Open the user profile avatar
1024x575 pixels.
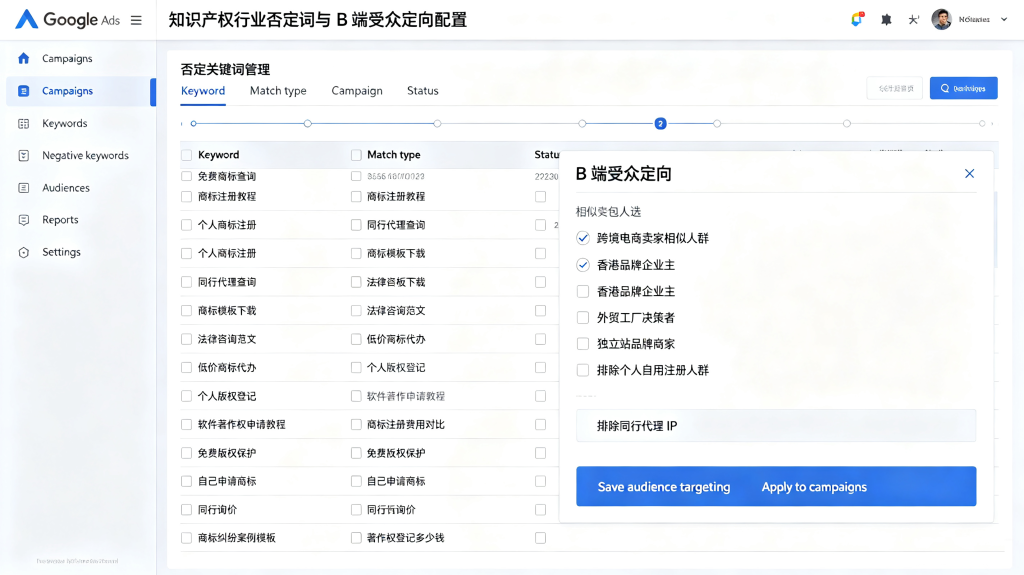941,20
